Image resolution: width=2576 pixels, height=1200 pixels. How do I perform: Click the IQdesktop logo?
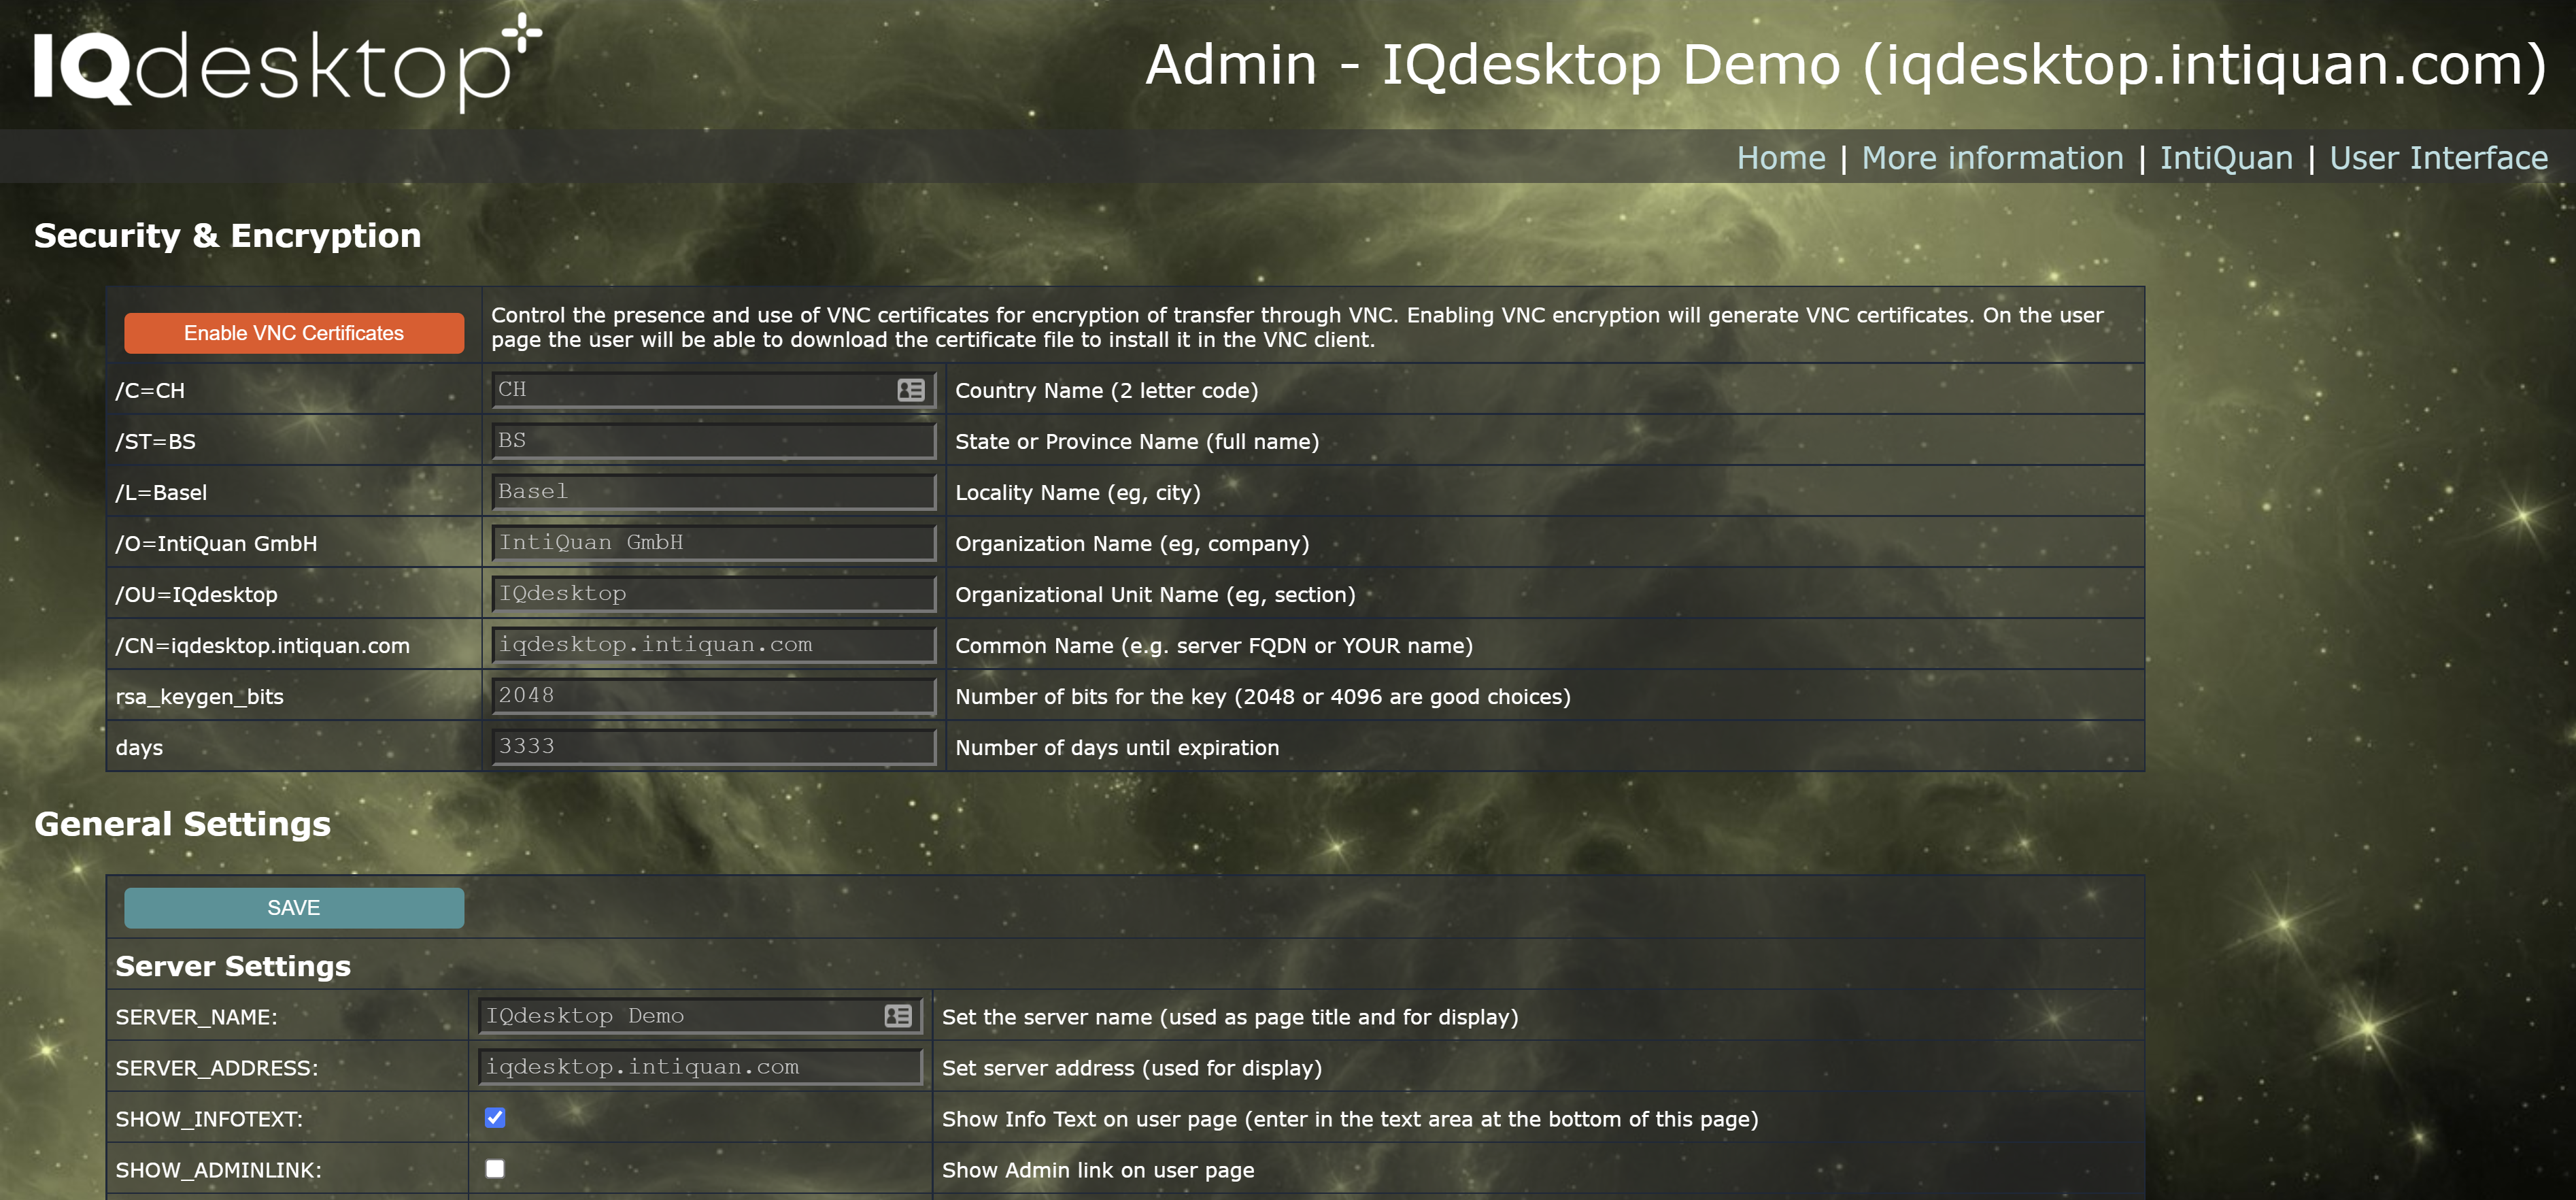tap(288, 63)
